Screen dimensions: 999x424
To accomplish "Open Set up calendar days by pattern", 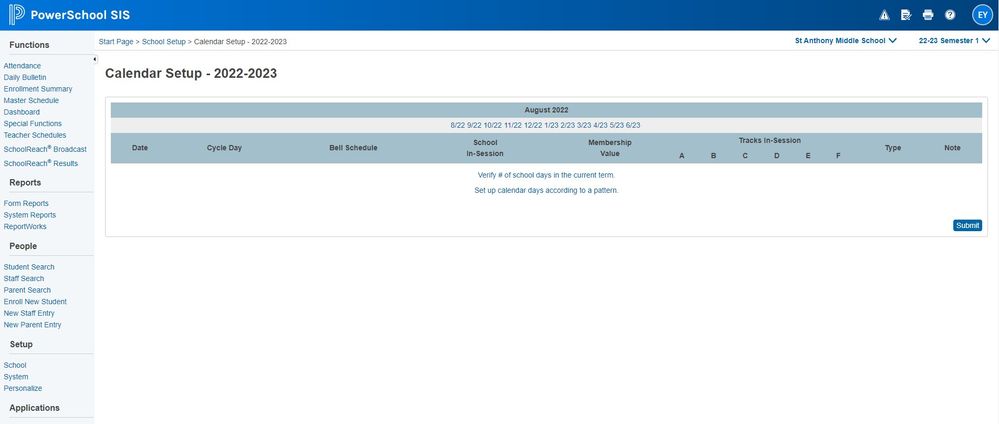I will [x=546, y=190].
